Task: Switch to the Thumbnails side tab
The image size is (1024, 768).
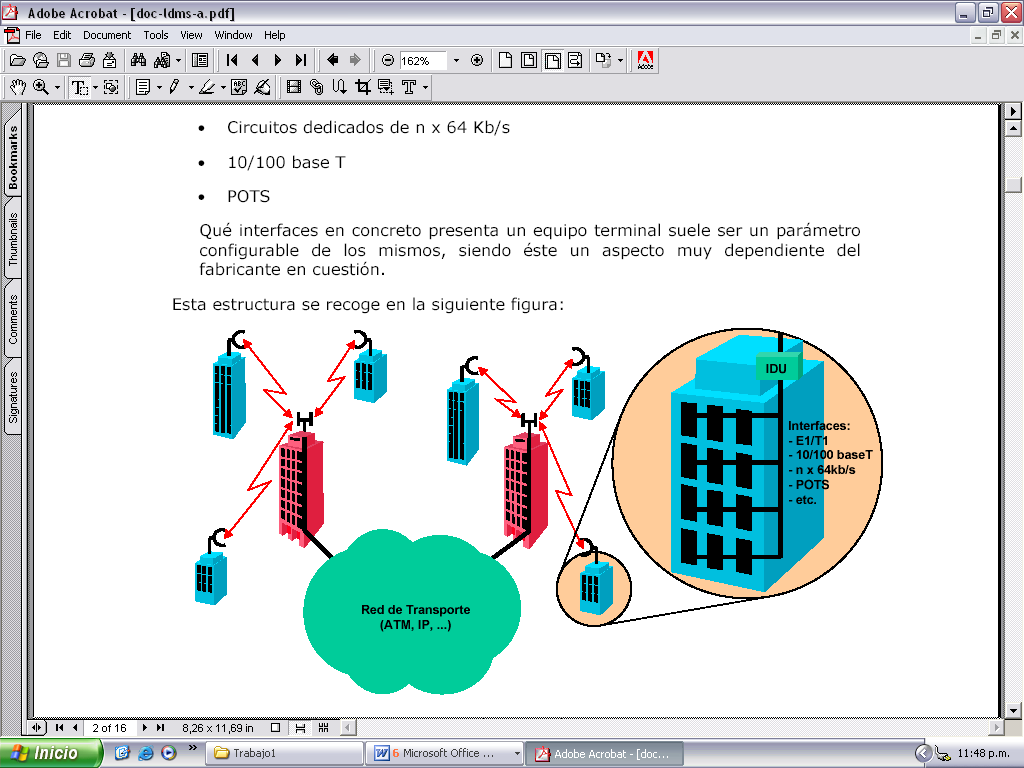Action: click(x=13, y=239)
